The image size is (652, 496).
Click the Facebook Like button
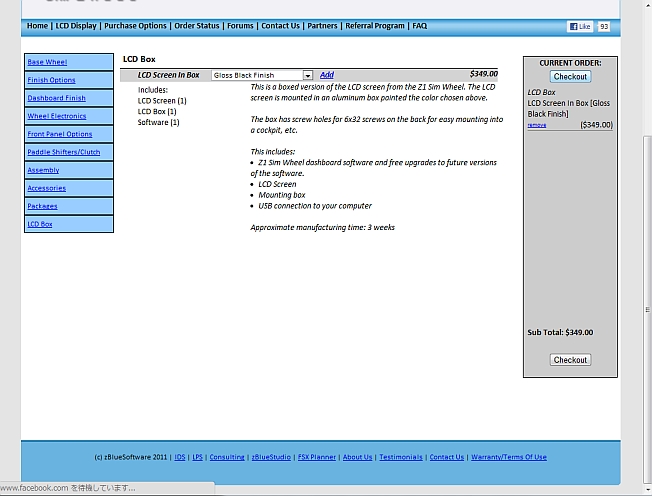[580, 27]
